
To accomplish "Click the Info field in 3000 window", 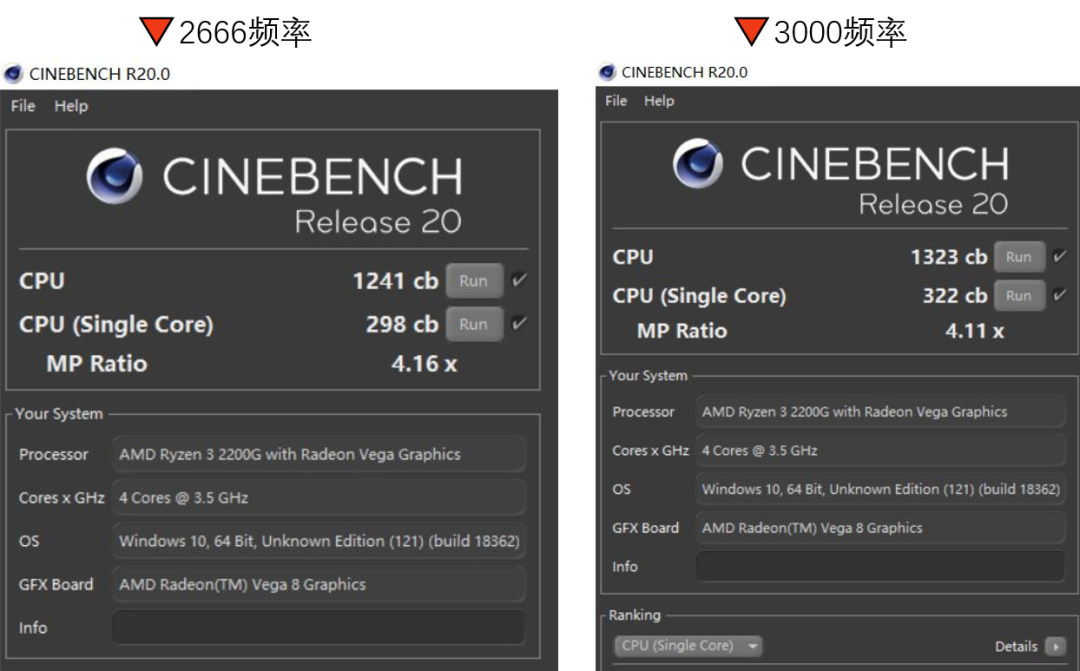I will click(880, 566).
